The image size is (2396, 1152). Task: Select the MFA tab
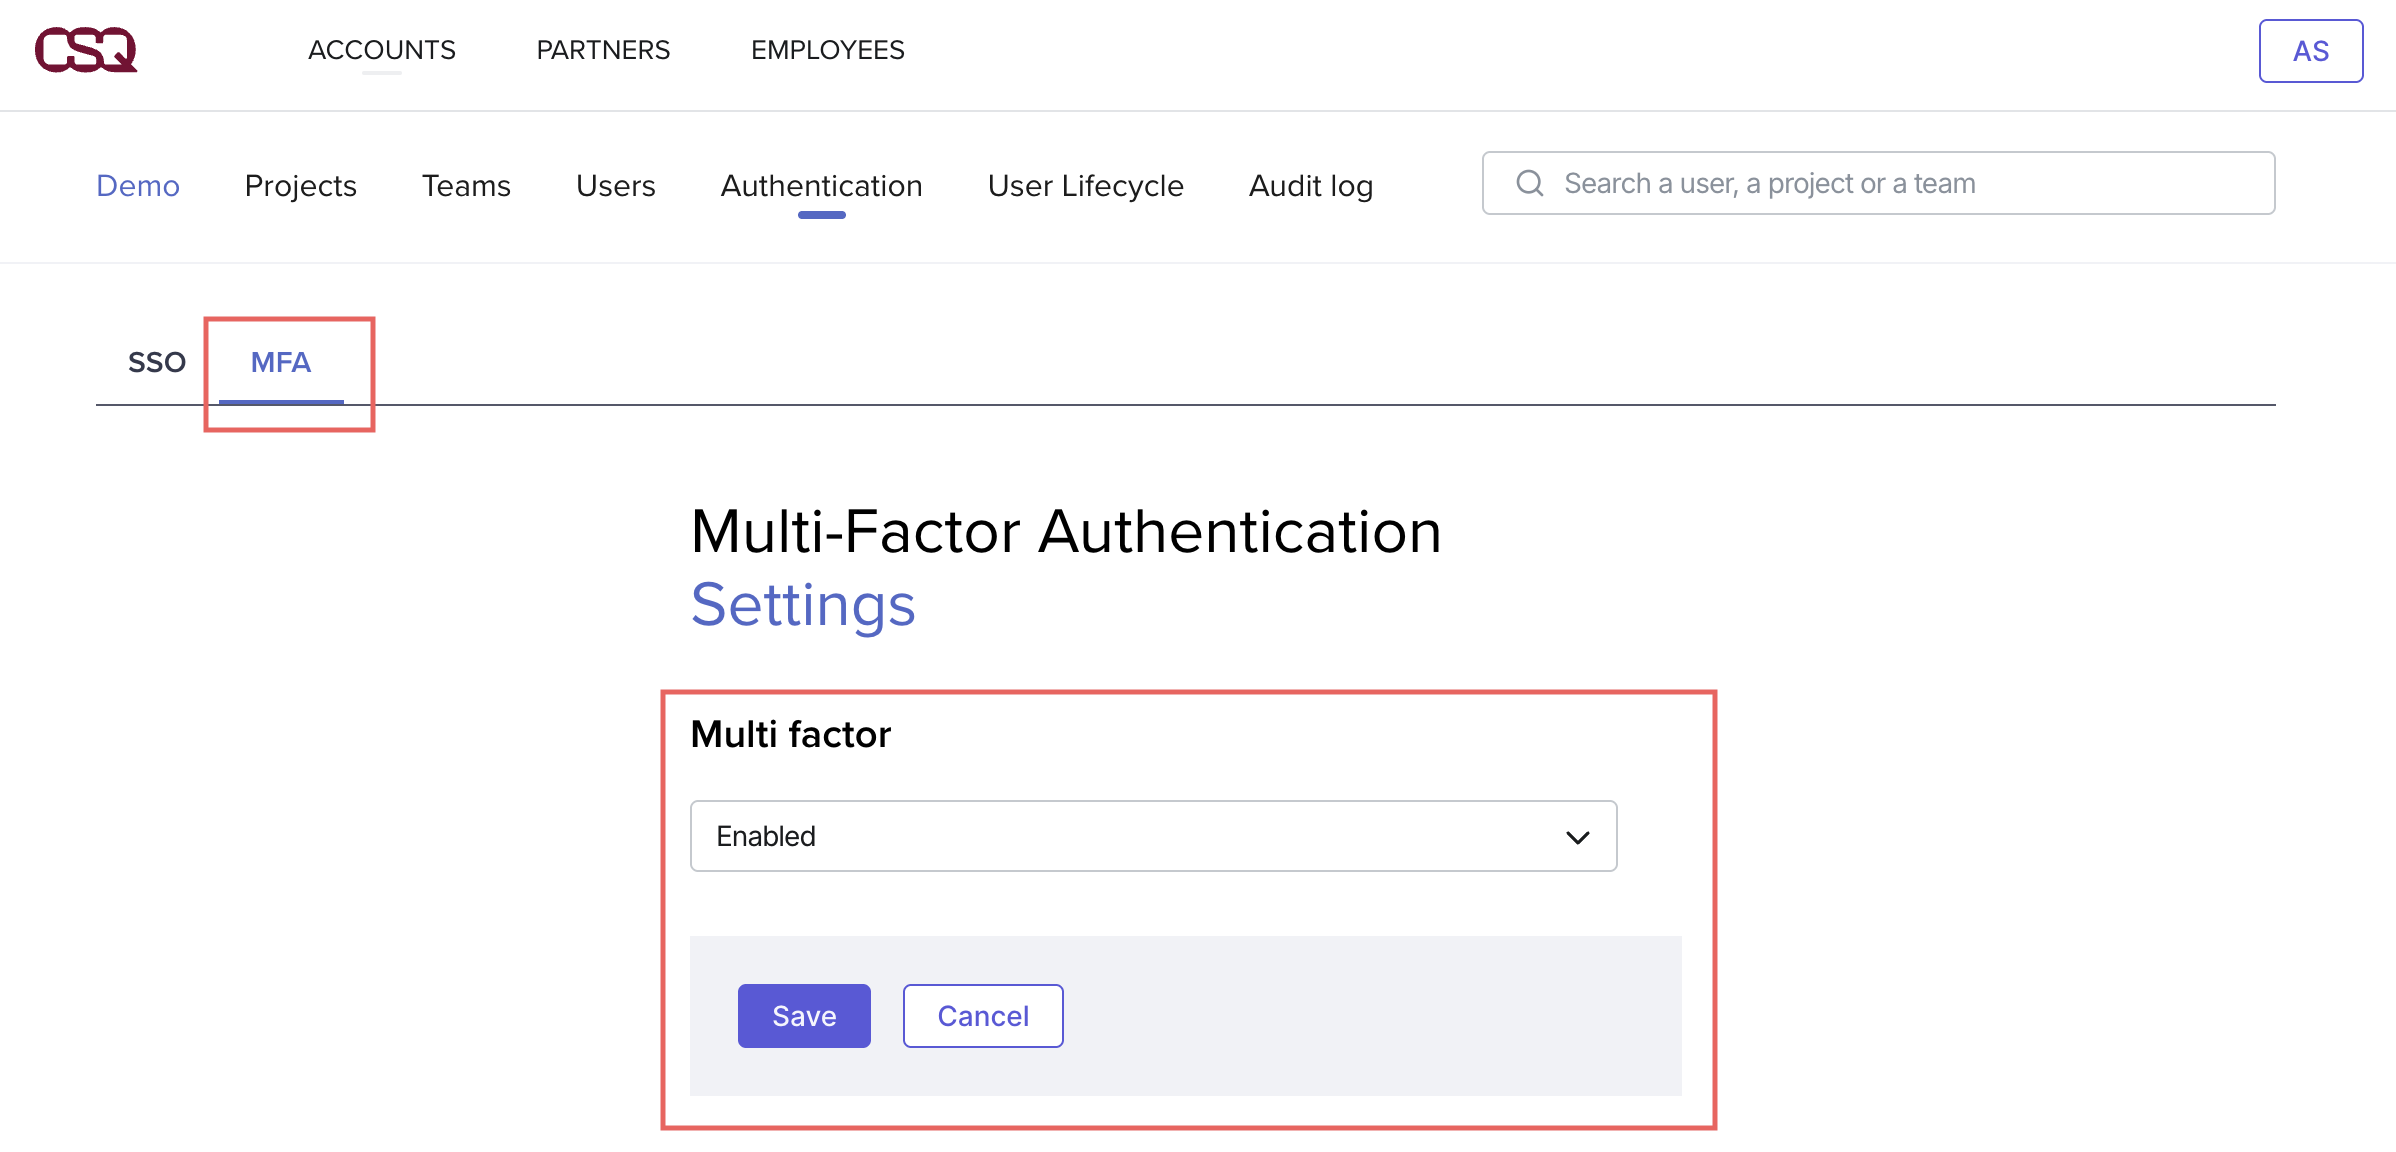coord(281,362)
